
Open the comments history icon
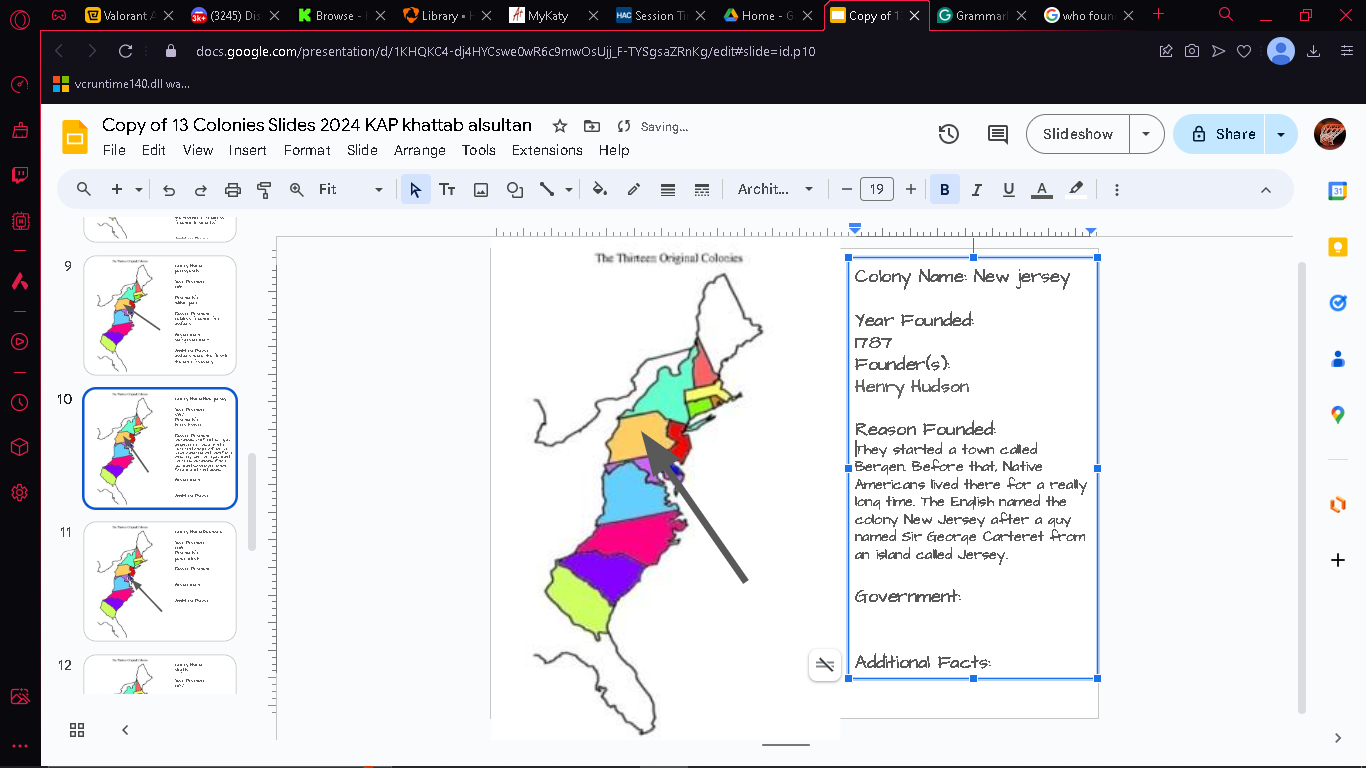coord(997,134)
